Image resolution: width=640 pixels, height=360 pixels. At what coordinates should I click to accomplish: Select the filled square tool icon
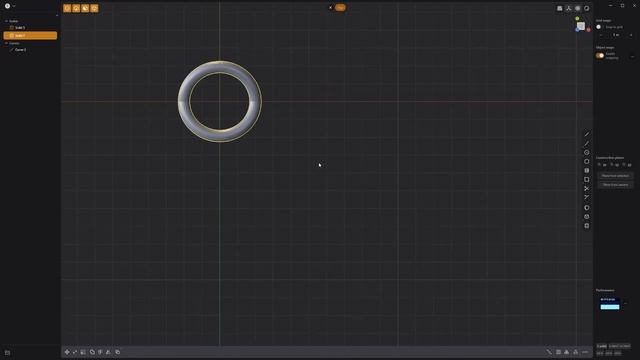pos(587,170)
